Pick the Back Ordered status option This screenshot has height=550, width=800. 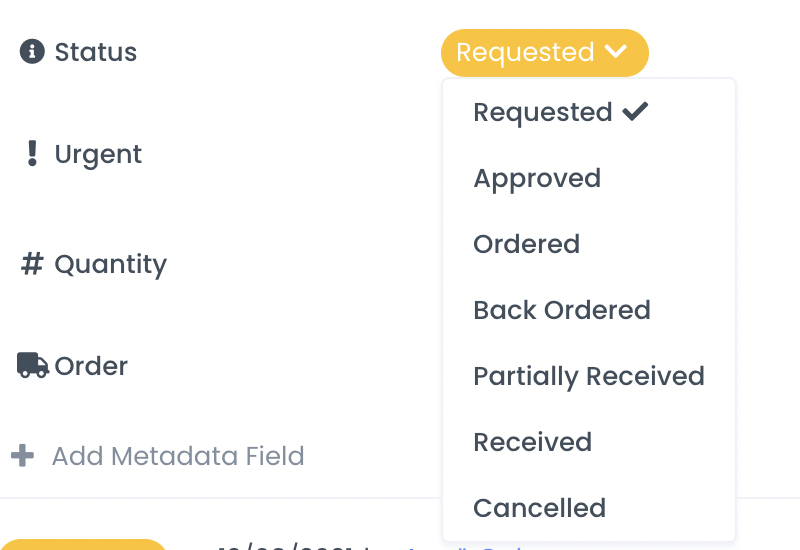click(x=561, y=310)
